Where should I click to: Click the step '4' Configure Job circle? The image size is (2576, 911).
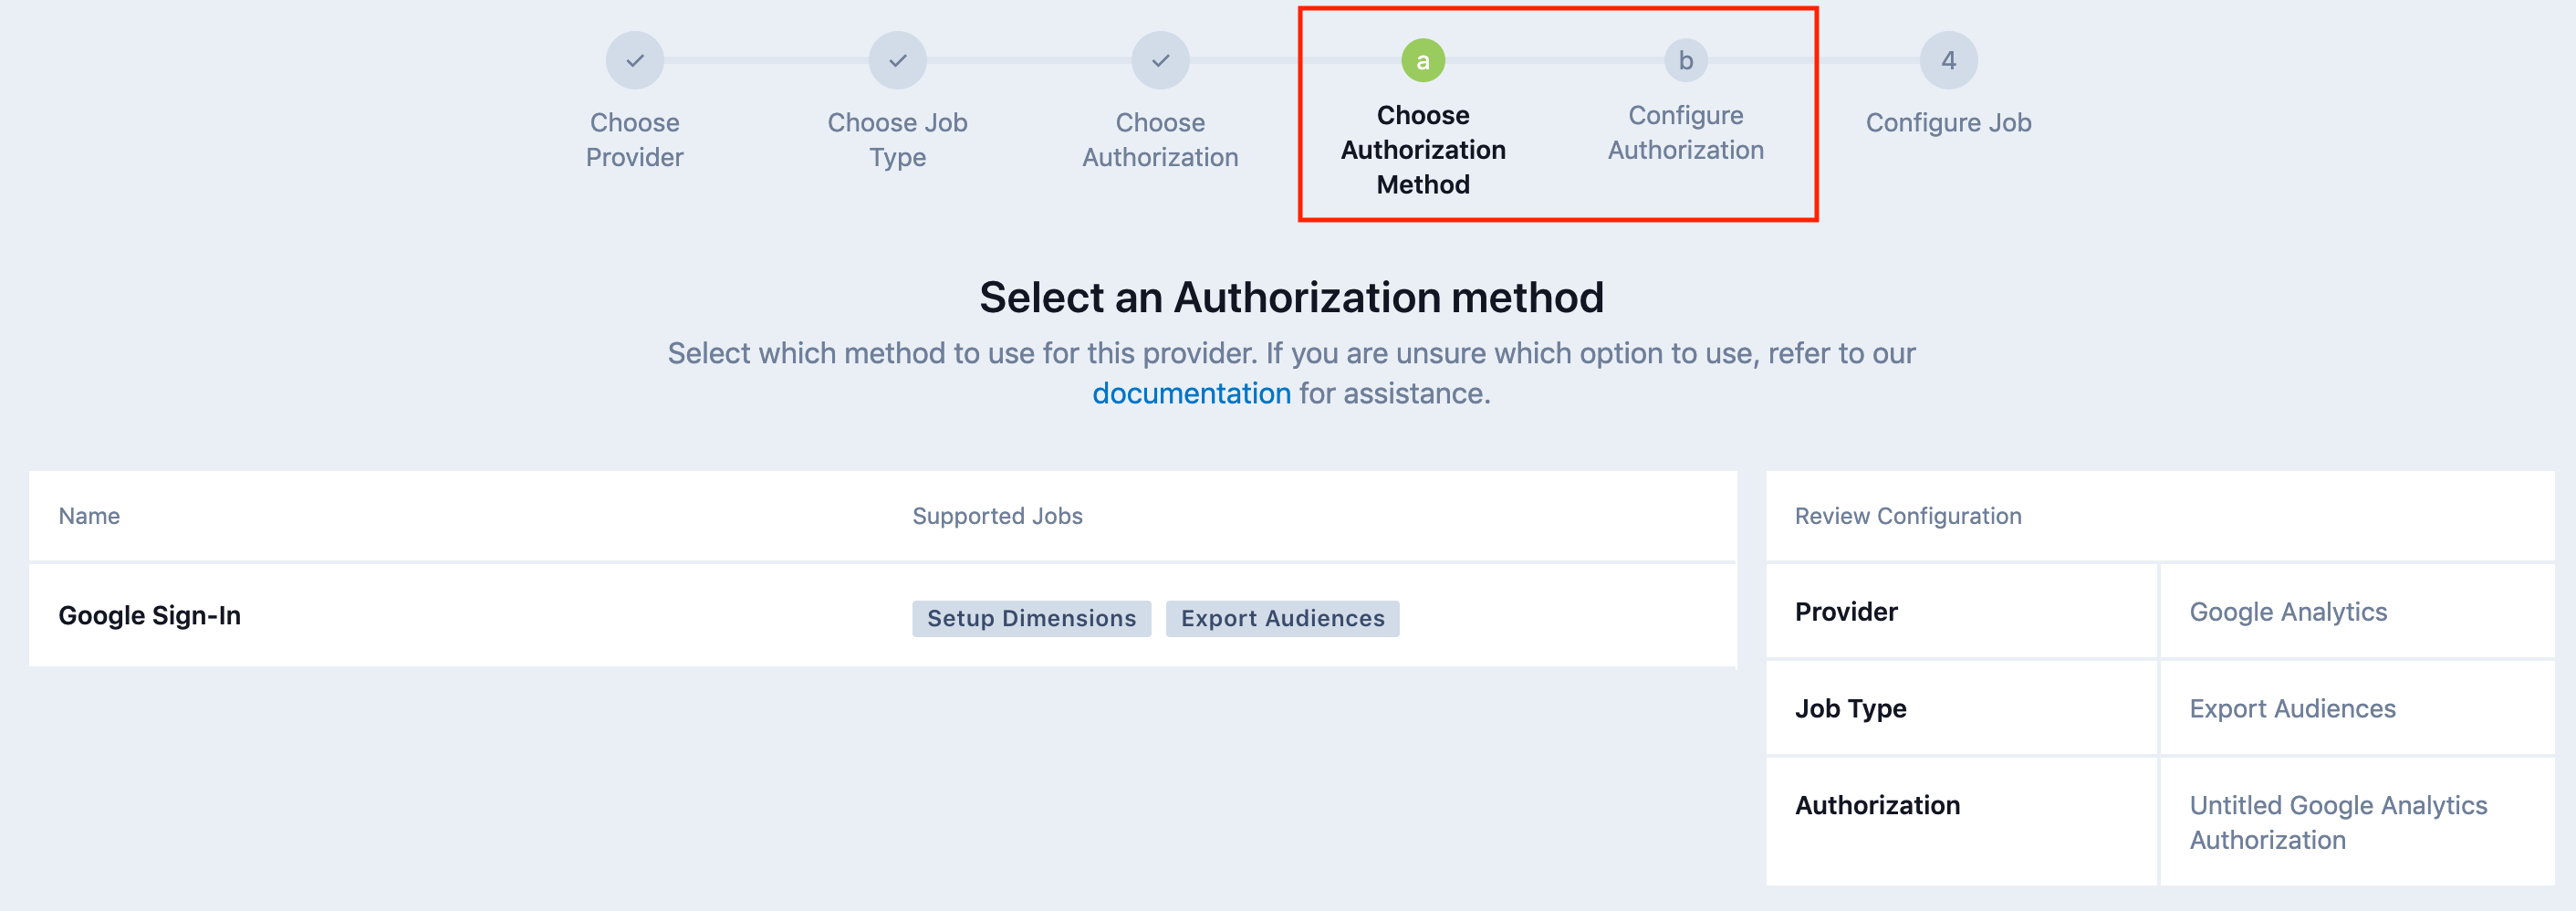click(x=1948, y=59)
